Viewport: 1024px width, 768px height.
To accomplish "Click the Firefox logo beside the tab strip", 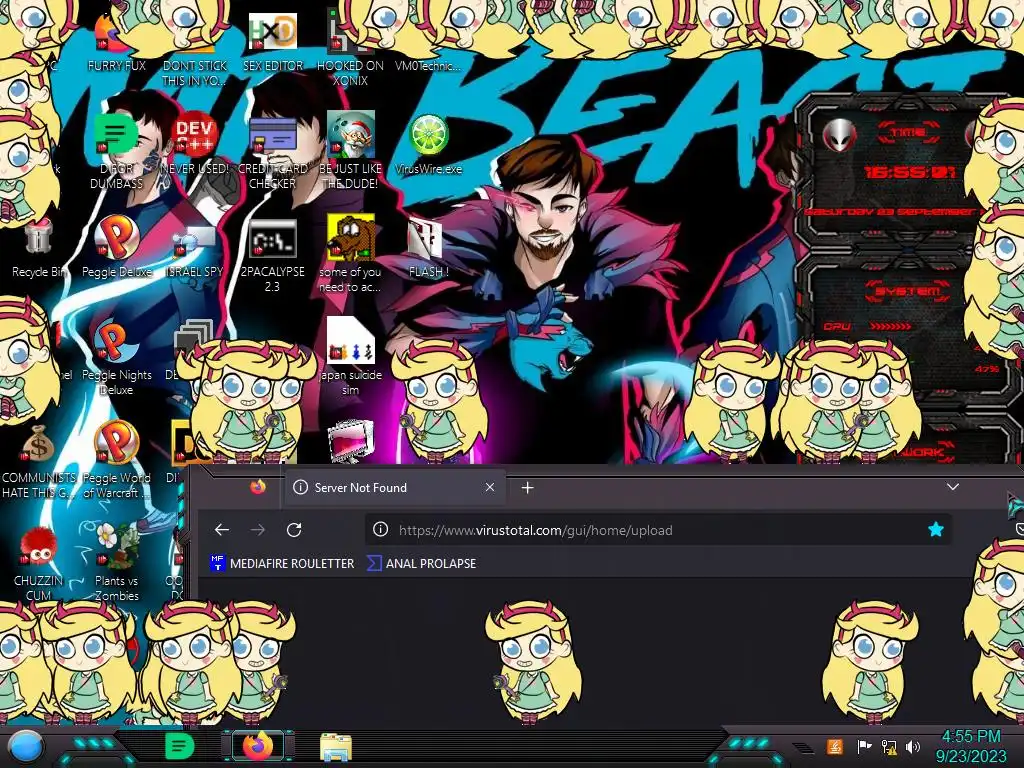I will pyautogui.click(x=258, y=487).
